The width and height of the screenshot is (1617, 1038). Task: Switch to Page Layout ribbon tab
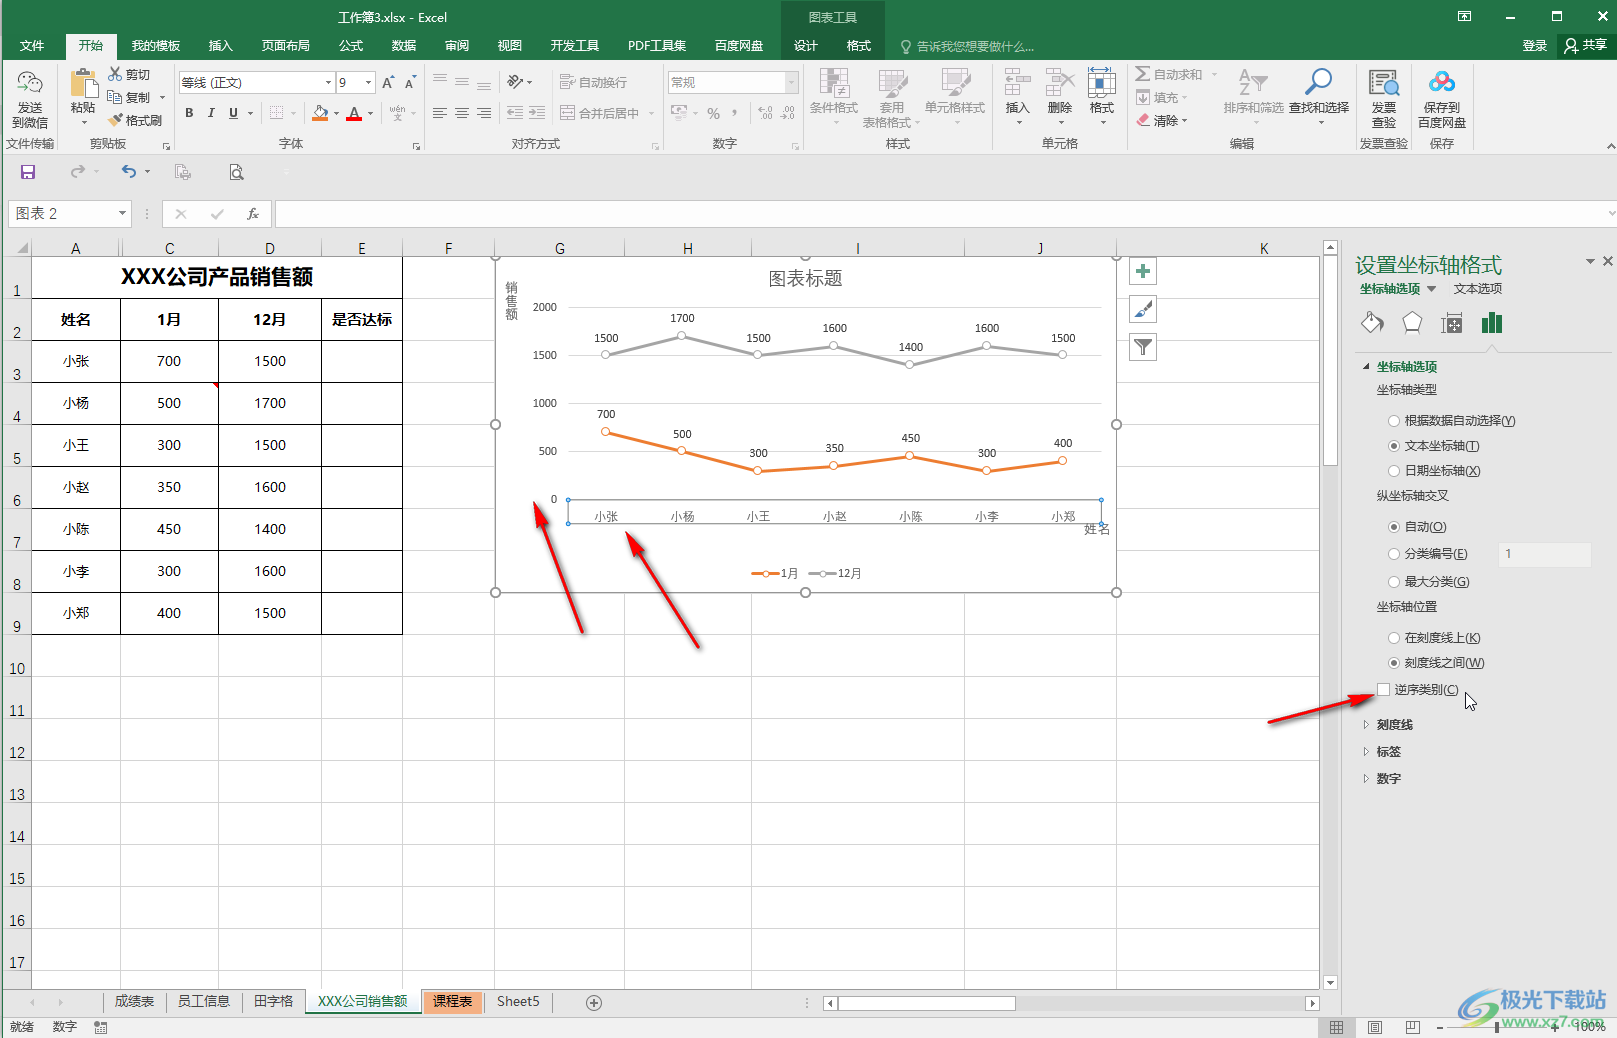tap(286, 46)
